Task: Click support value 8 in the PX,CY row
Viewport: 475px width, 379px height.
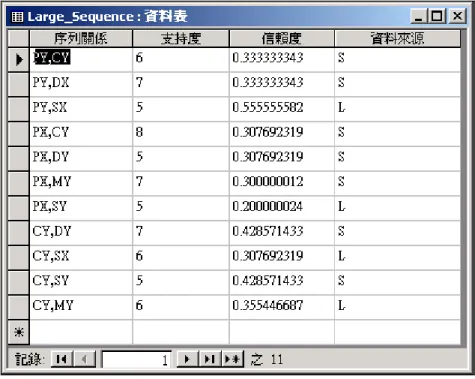Action: (x=181, y=134)
